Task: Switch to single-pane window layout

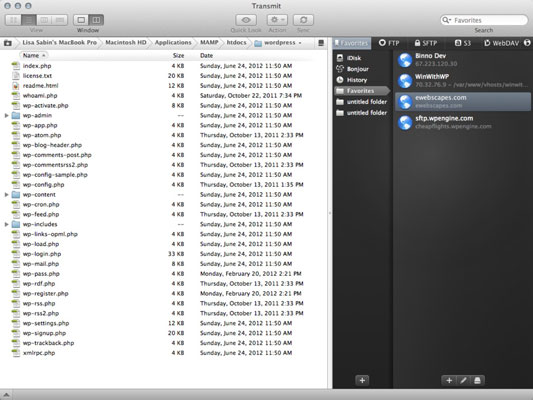Action: coord(81,20)
